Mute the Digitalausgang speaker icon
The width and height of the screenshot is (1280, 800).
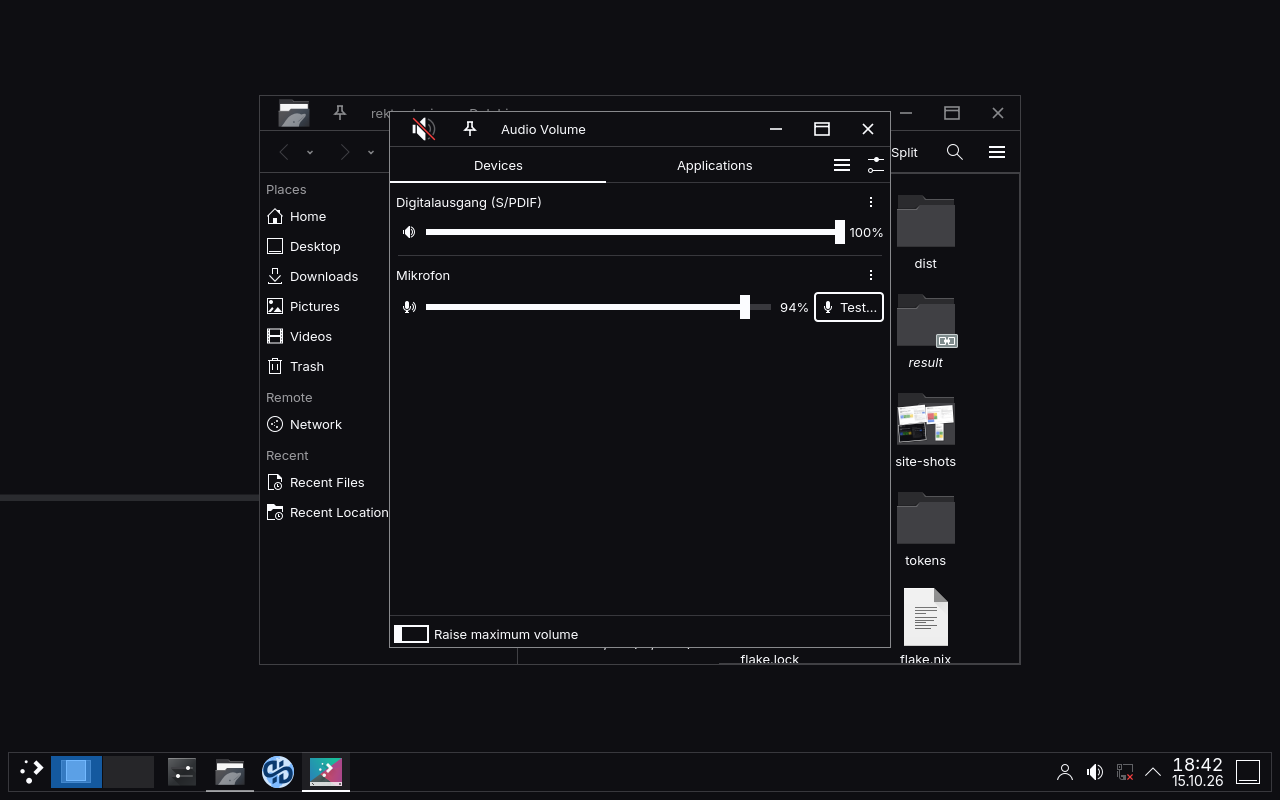click(409, 232)
